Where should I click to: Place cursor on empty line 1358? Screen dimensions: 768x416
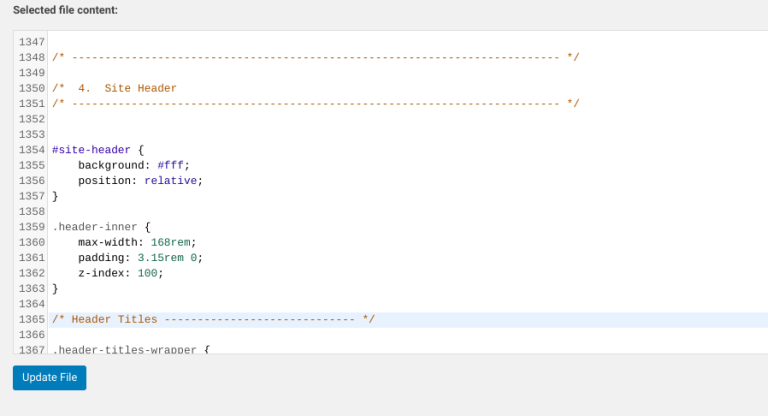(200, 211)
